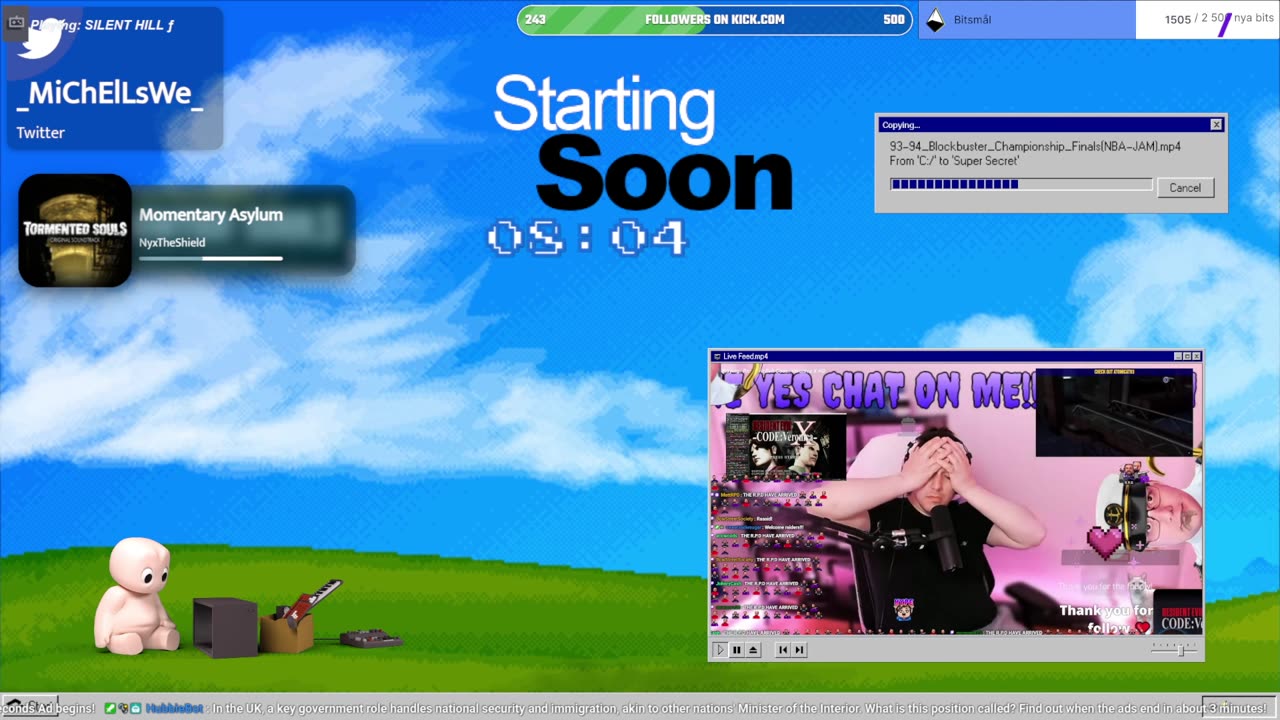Click the FOLLOWERS ON KICK.COM label

(714, 20)
